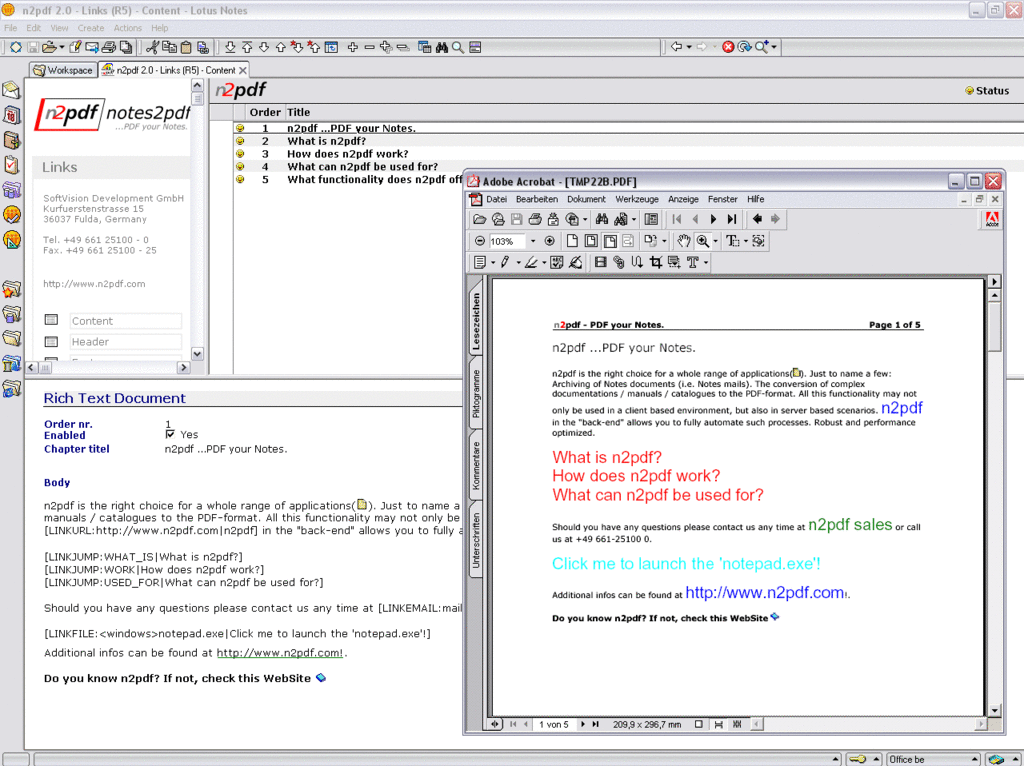This screenshot has width=1024, height=766.
Task: Click the binoculars Find icon in Lotus Notes toolbar
Action: pyautogui.click(x=441, y=47)
